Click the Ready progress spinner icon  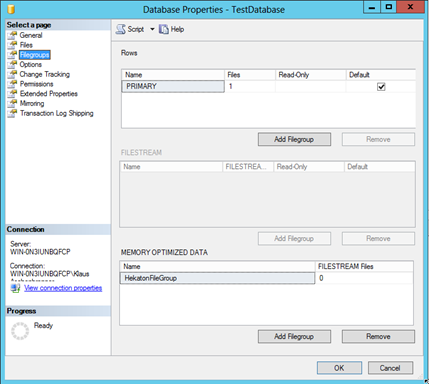pos(20,331)
